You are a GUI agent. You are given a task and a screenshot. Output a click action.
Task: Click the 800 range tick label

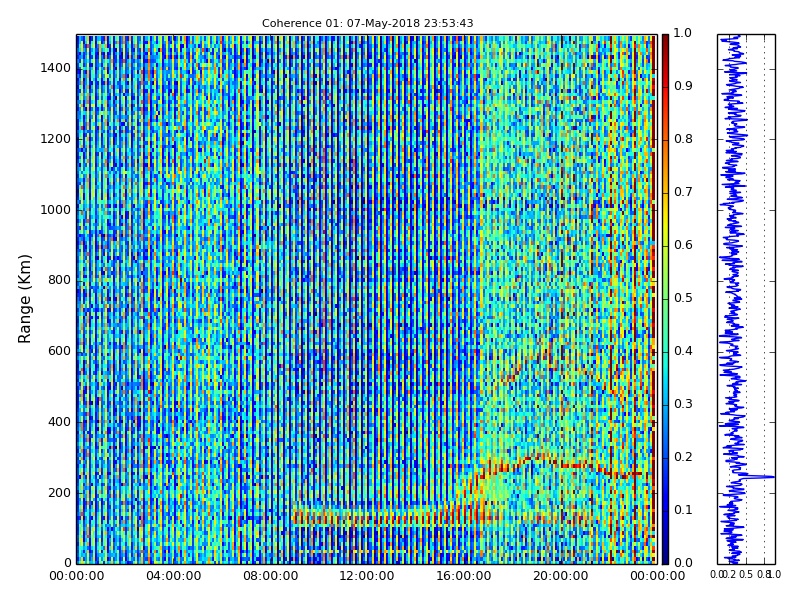60,280
